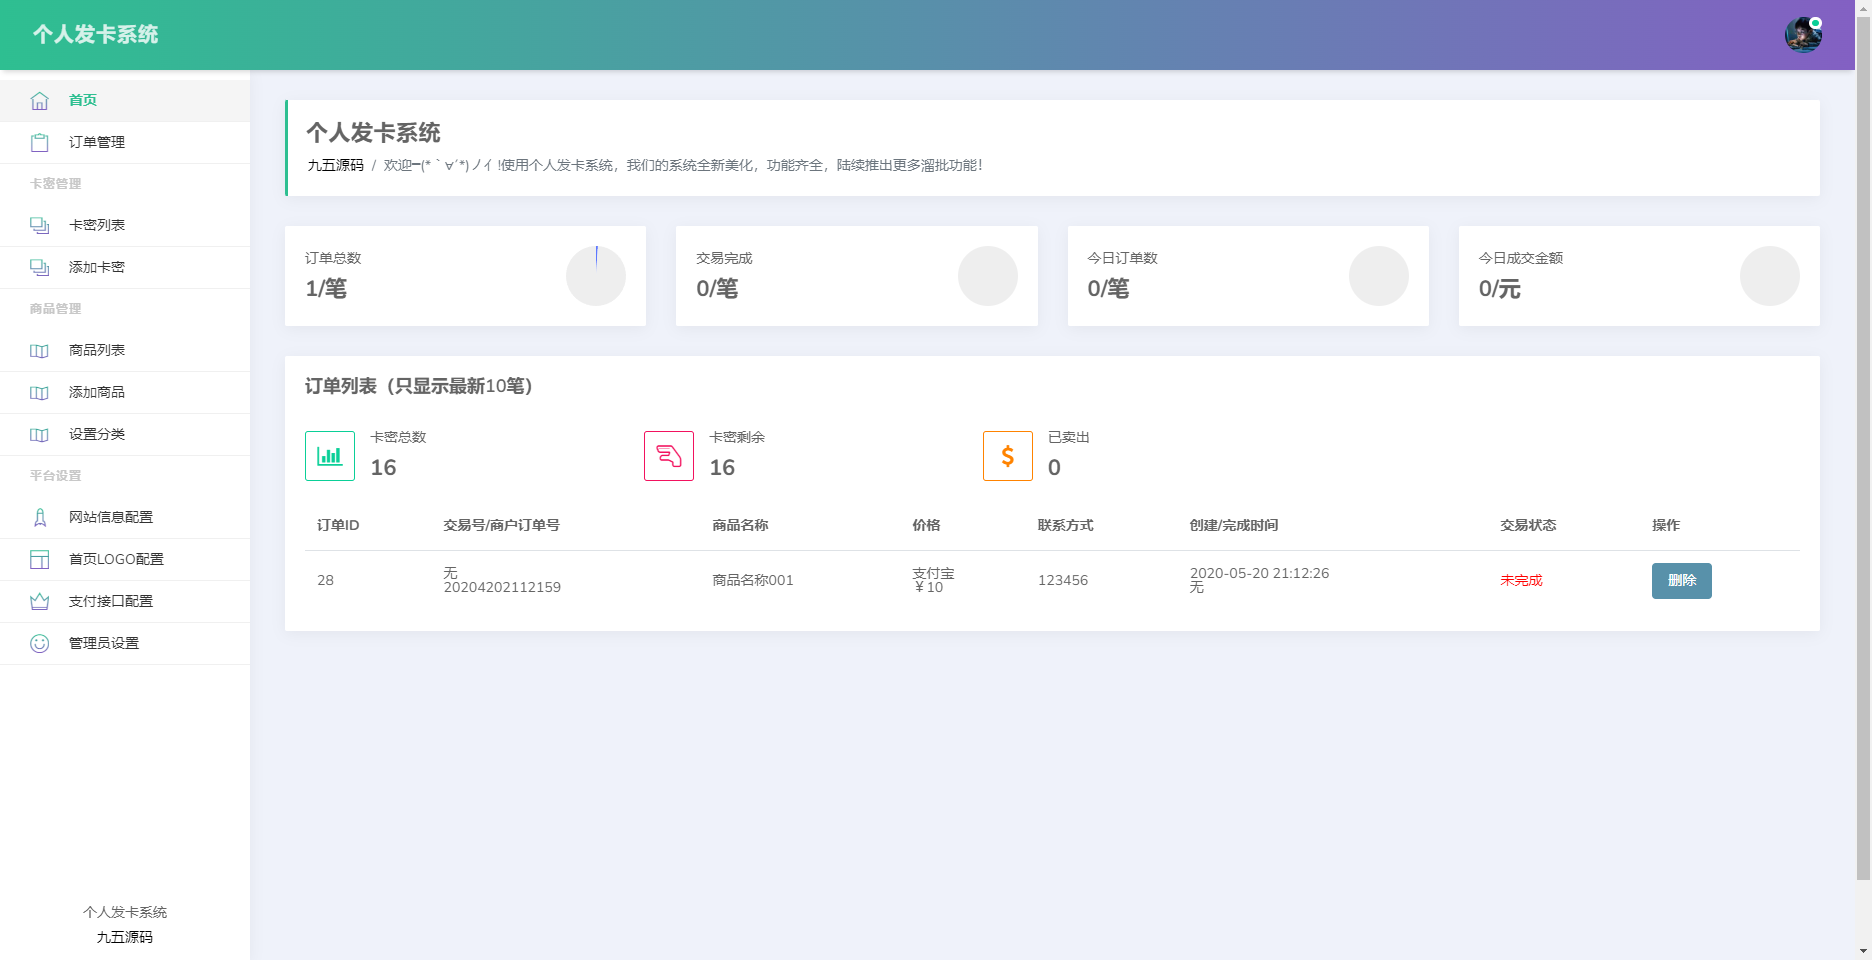Open the user avatar menu top right

[x=1804, y=33]
